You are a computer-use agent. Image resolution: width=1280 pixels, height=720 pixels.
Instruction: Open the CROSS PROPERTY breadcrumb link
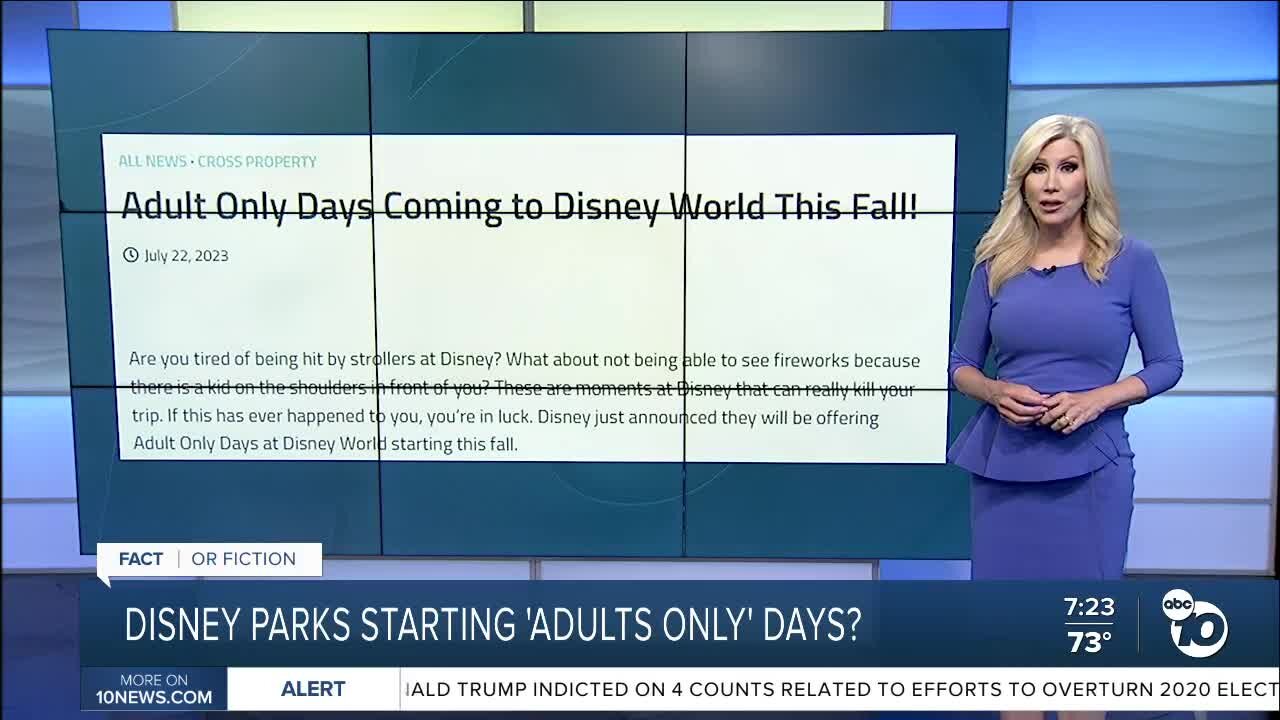click(x=257, y=161)
